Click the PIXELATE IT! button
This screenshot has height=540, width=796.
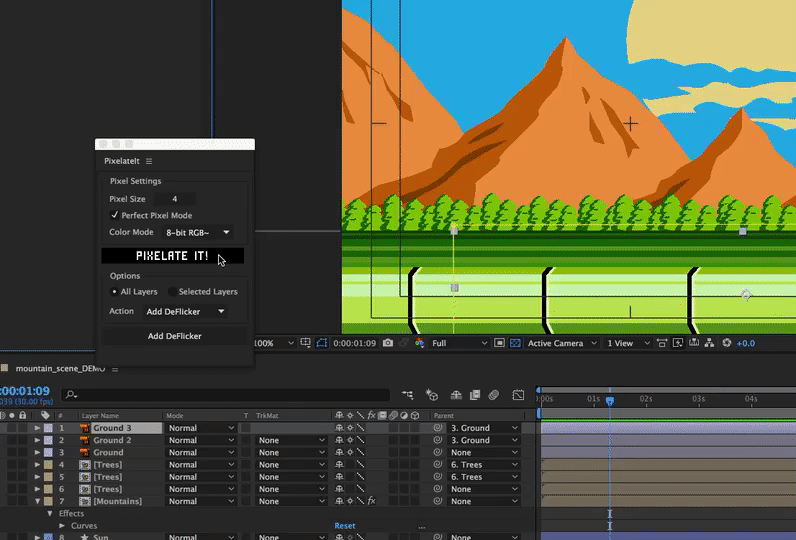(172, 256)
